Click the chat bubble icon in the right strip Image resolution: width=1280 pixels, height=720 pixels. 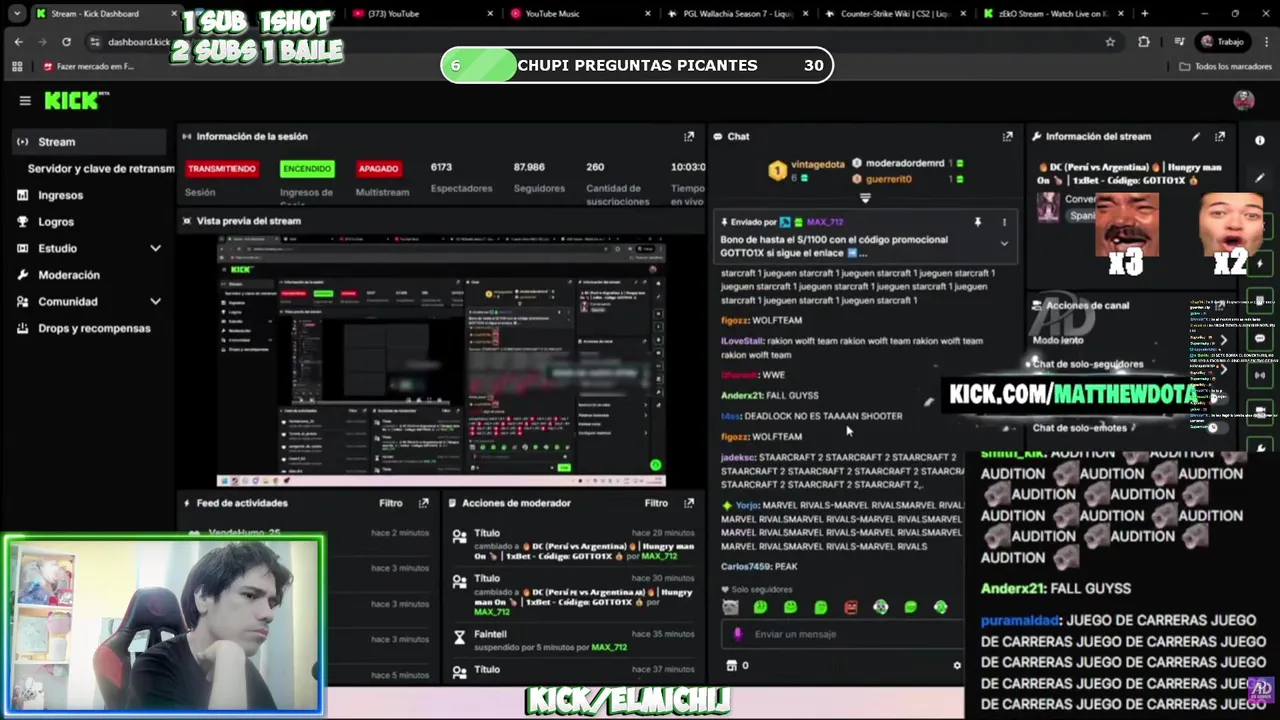coord(1259,338)
